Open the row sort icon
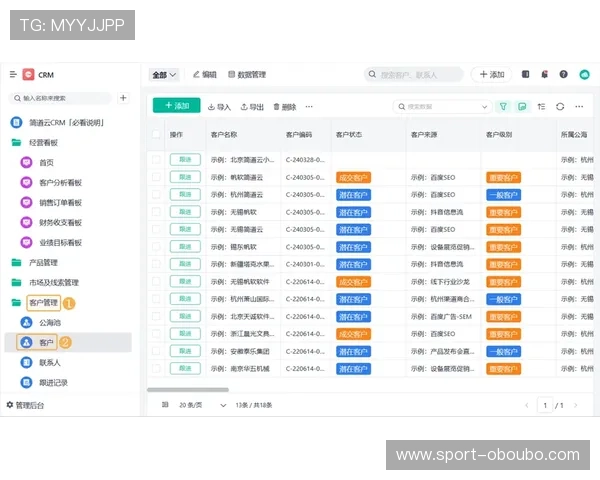 click(541, 106)
